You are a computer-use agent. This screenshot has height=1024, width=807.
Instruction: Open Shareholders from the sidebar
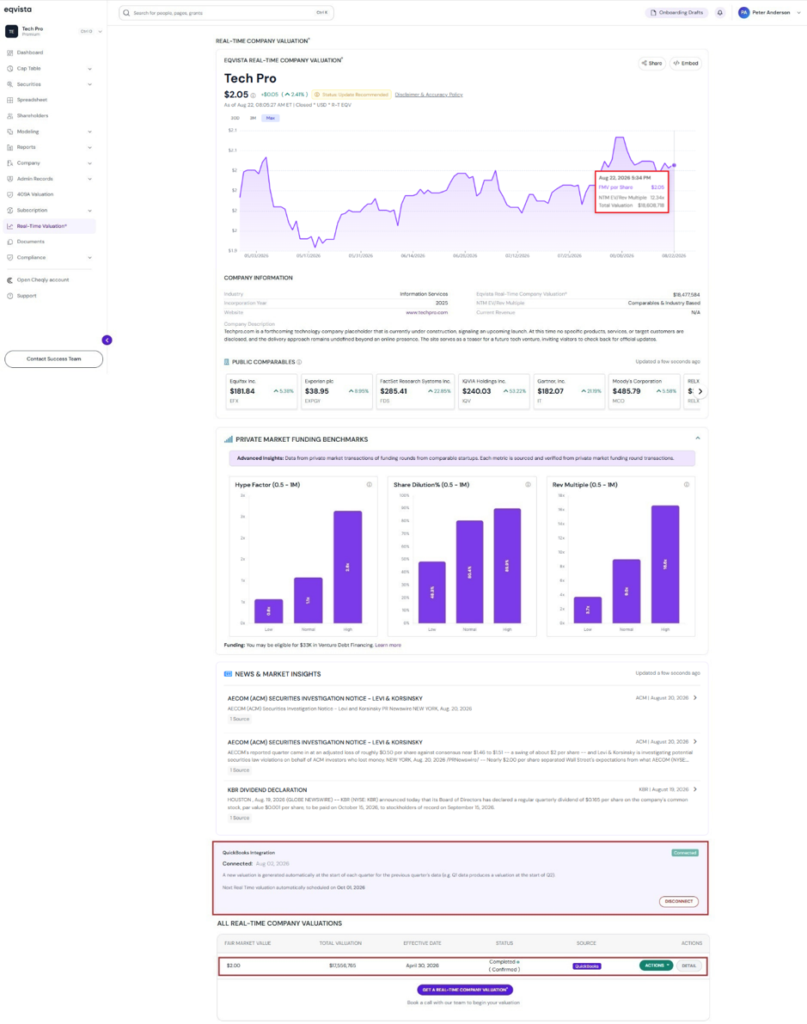pos(33,116)
